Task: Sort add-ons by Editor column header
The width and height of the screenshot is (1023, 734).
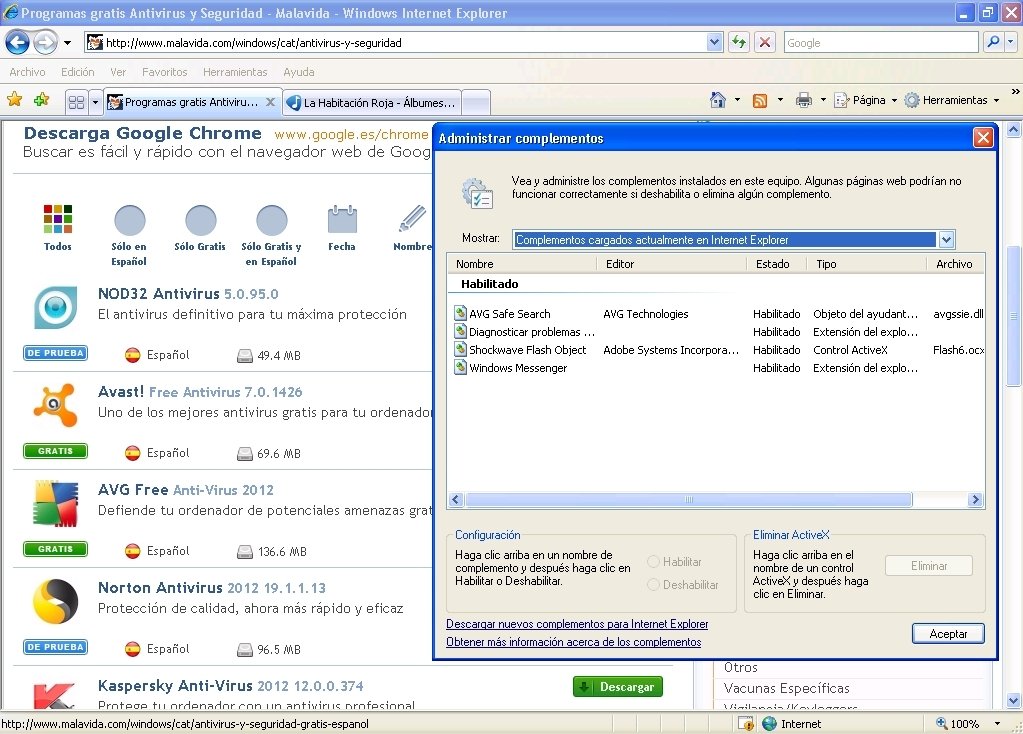Action: (x=671, y=264)
